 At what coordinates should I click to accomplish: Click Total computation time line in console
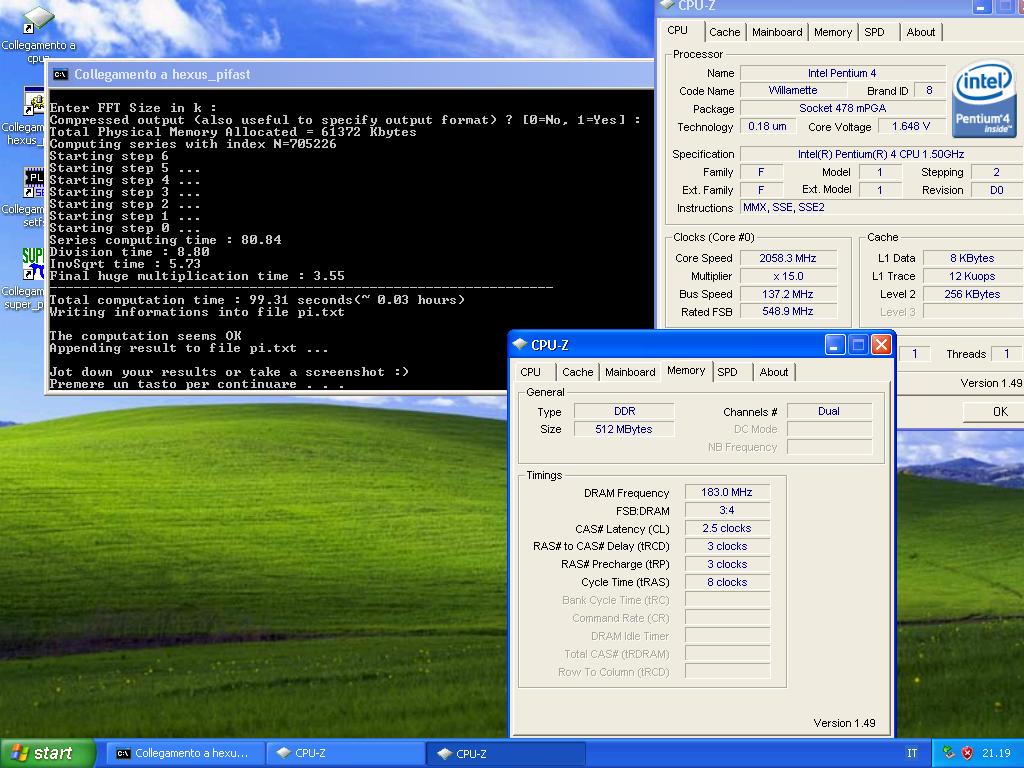click(257, 300)
